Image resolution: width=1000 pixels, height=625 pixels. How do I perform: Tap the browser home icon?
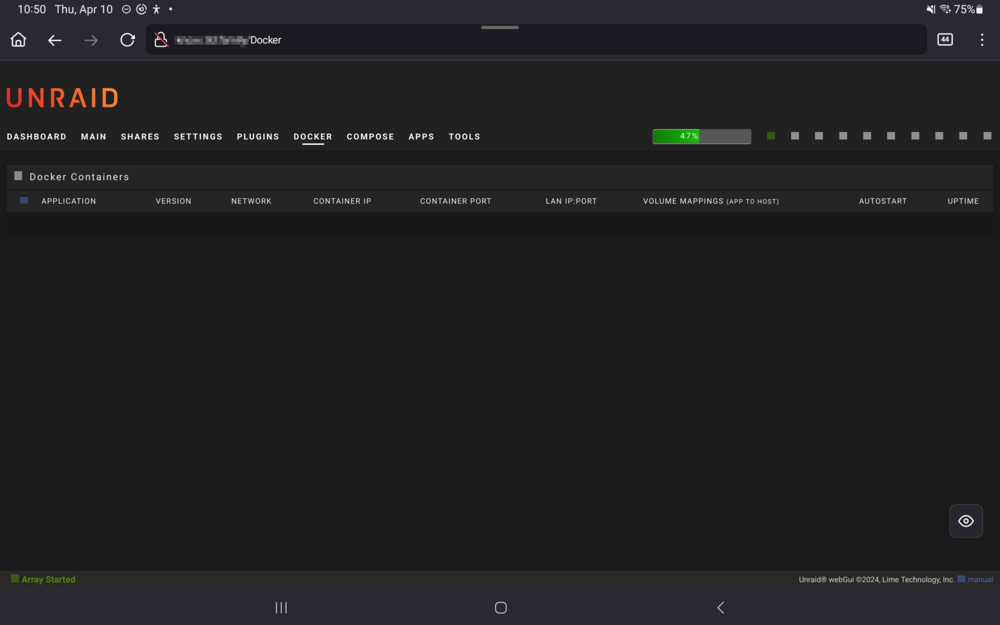18,40
